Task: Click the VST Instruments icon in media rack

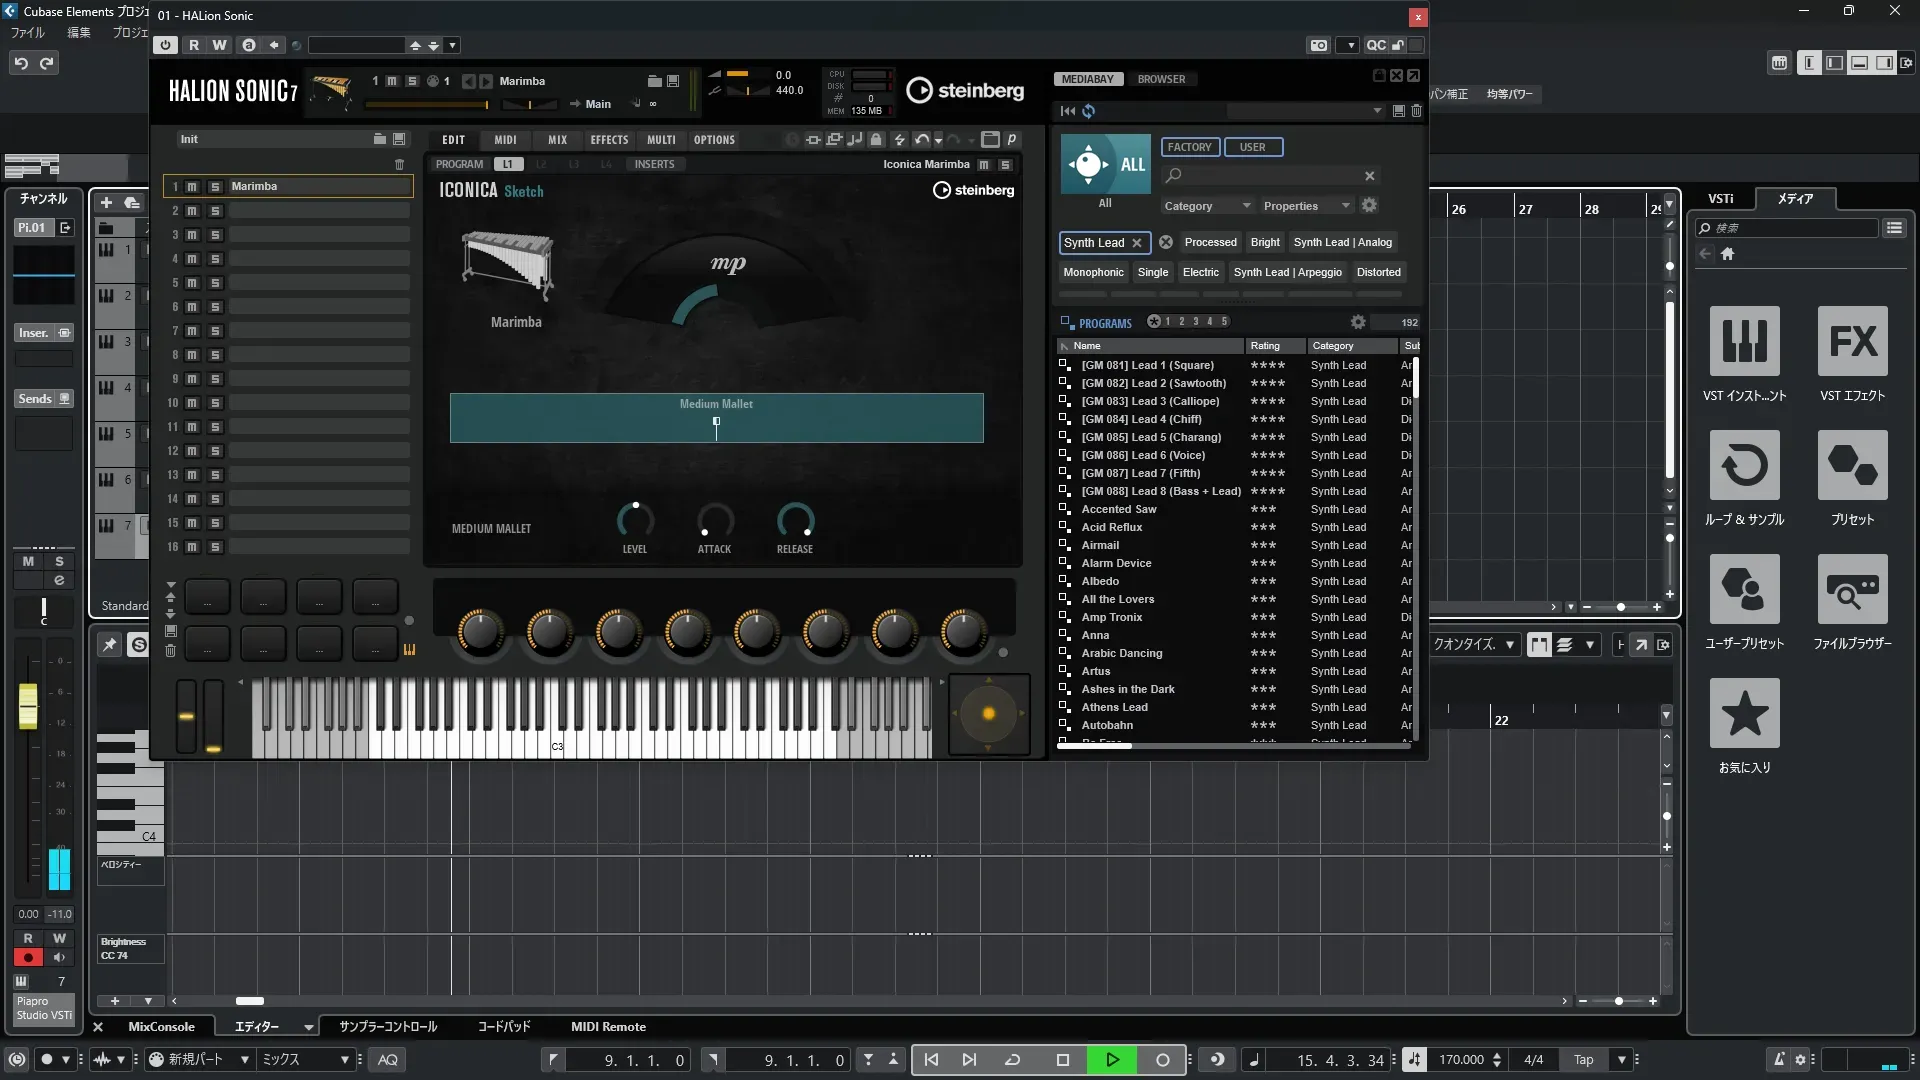Action: 1744,342
